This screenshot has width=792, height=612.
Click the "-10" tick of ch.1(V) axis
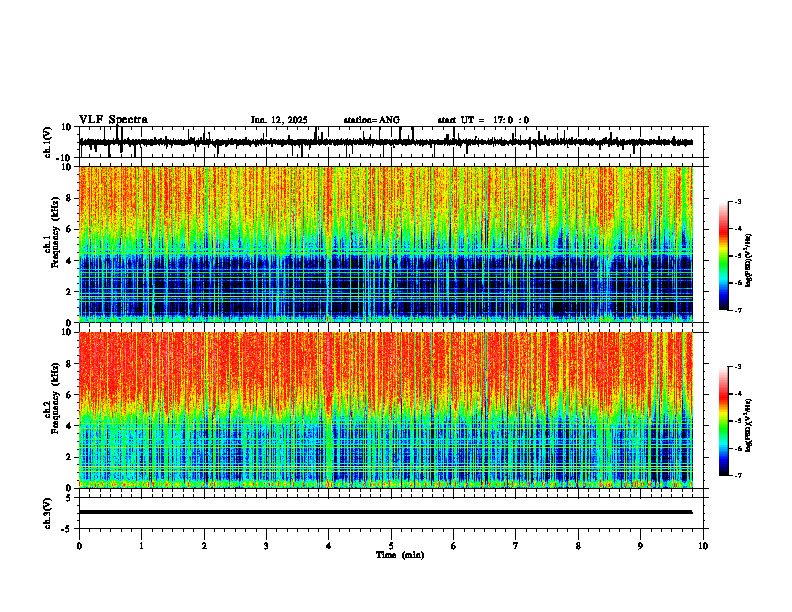point(65,158)
